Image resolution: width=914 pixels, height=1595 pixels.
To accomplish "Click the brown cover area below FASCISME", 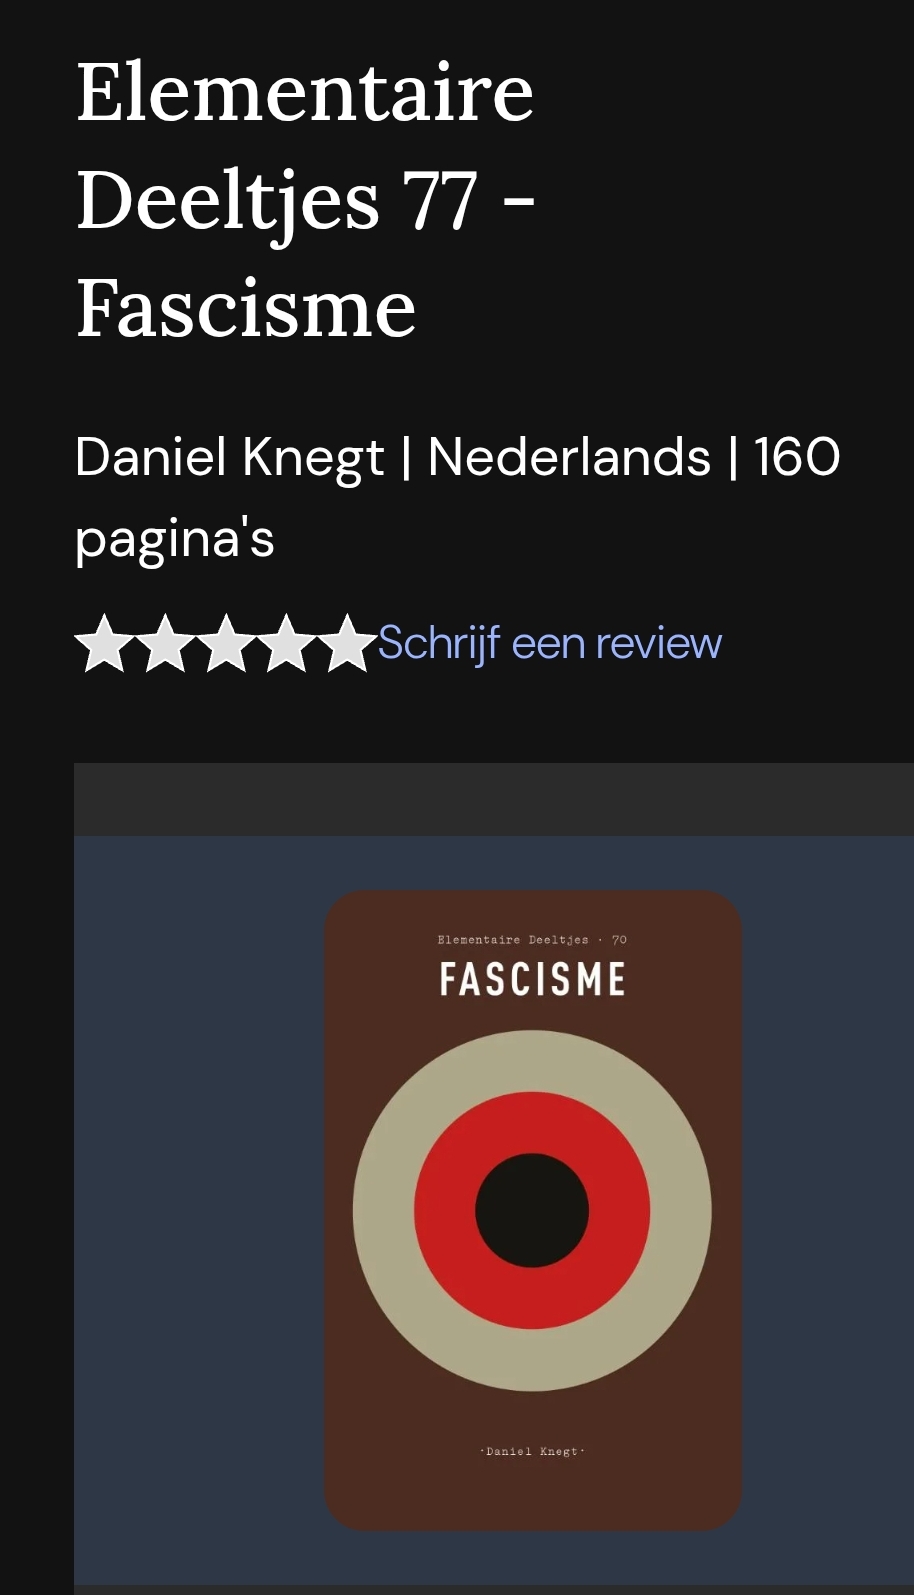I will pos(533,1015).
